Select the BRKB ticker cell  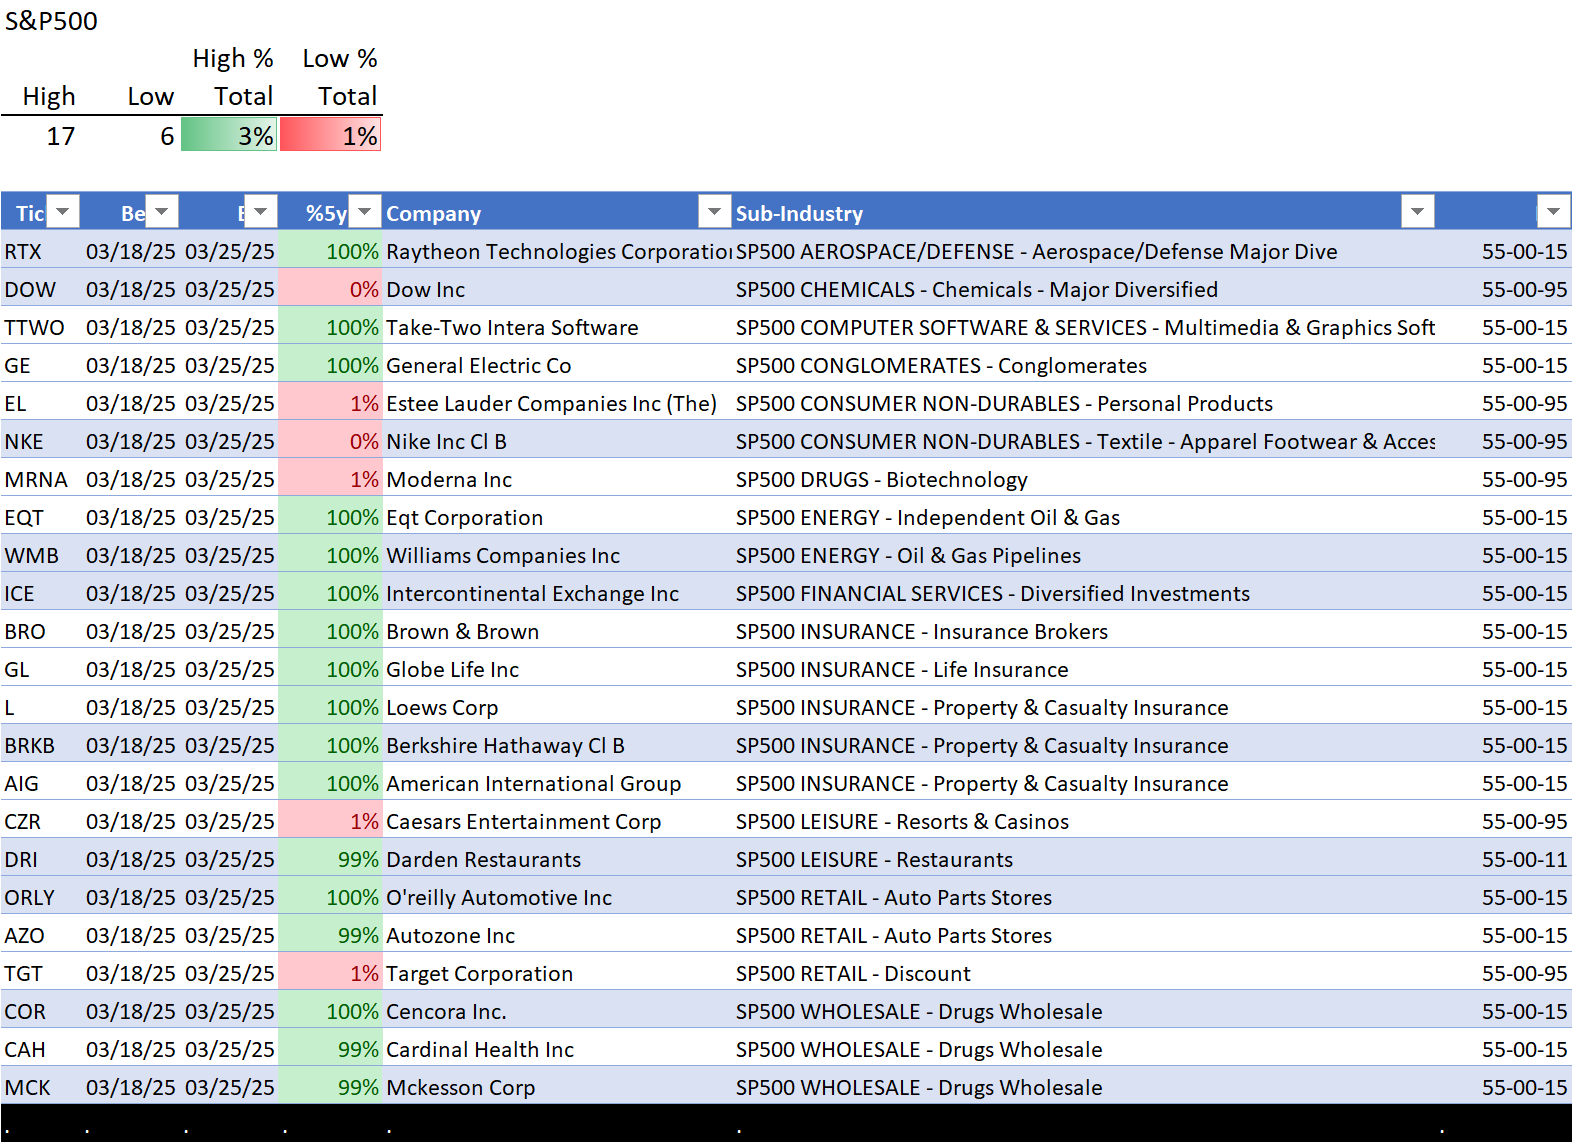41,745
